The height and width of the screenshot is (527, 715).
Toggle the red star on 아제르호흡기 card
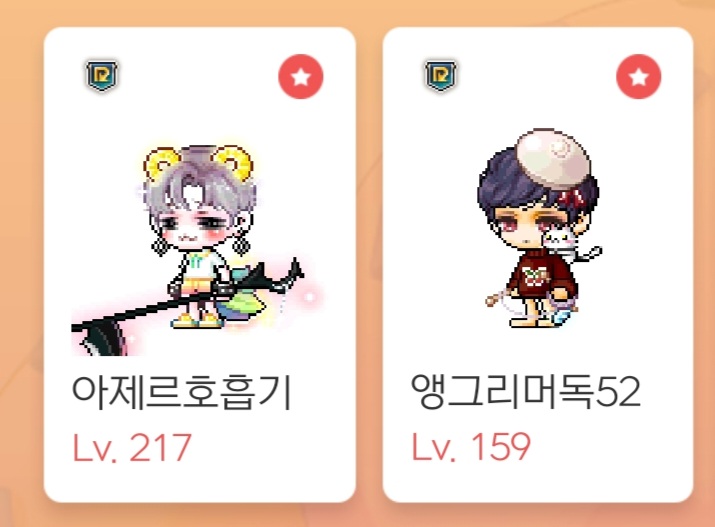click(x=301, y=77)
